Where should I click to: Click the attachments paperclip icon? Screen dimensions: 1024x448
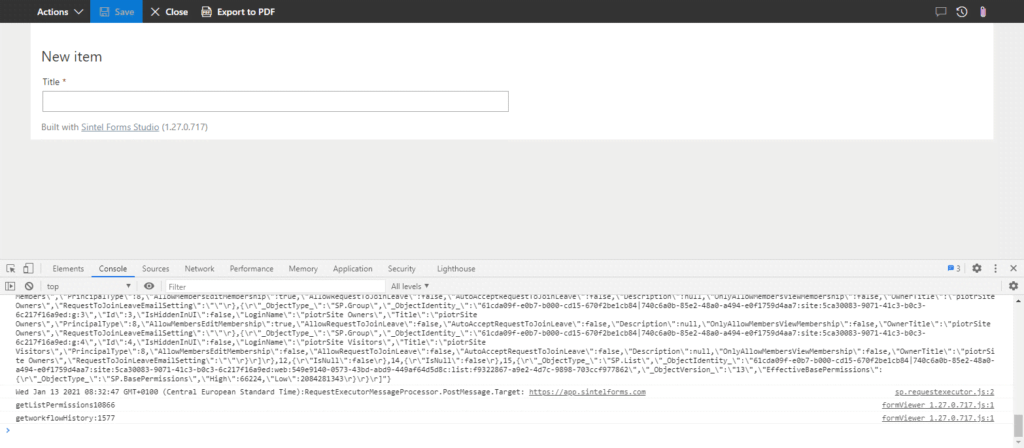983,12
